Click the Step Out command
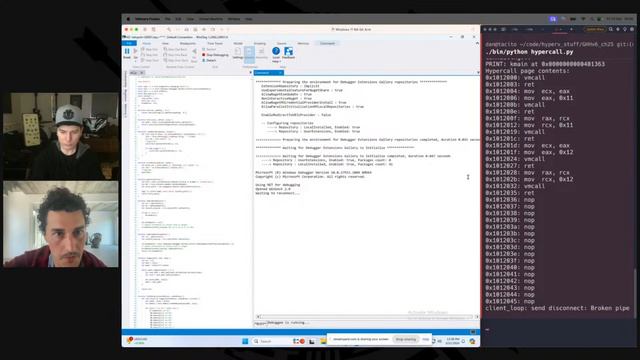 click(x=149, y=49)
